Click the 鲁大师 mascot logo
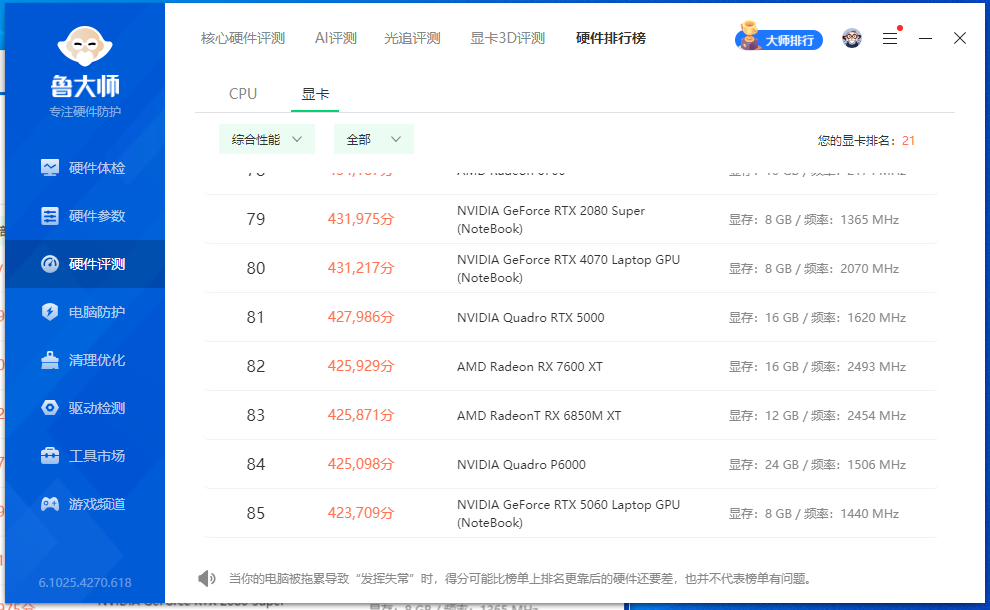This screenshot has width=990, height=610. (85, 46)
